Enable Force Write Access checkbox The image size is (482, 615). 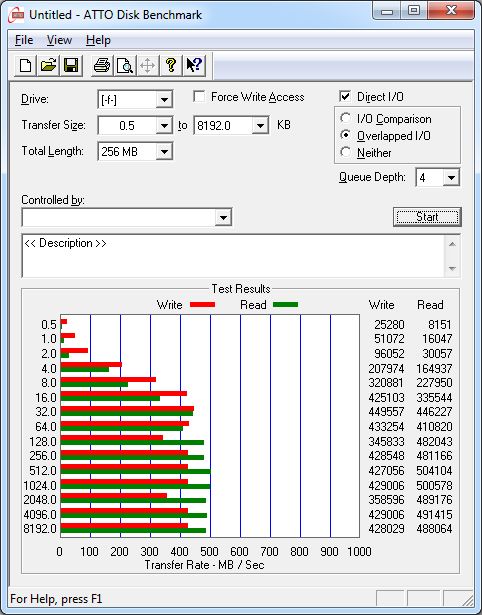[x=199, y=97]
